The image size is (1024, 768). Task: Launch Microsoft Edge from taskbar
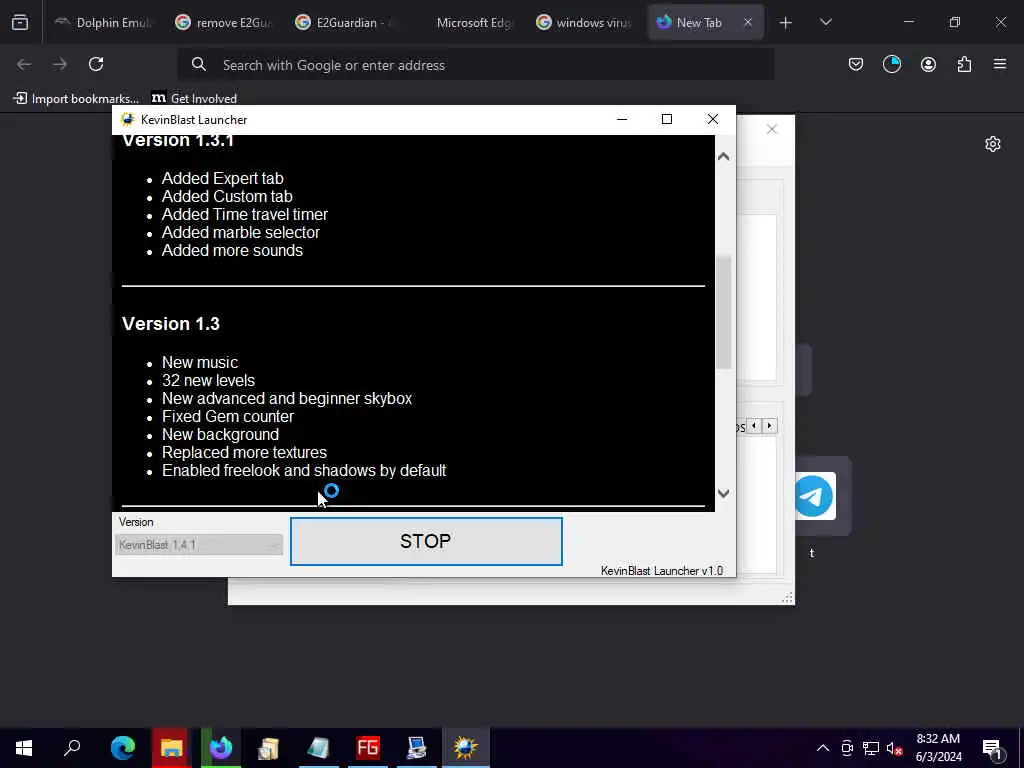(x=122, y=748)
